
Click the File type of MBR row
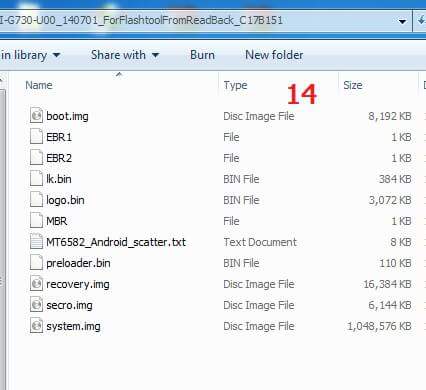[231, 221]
